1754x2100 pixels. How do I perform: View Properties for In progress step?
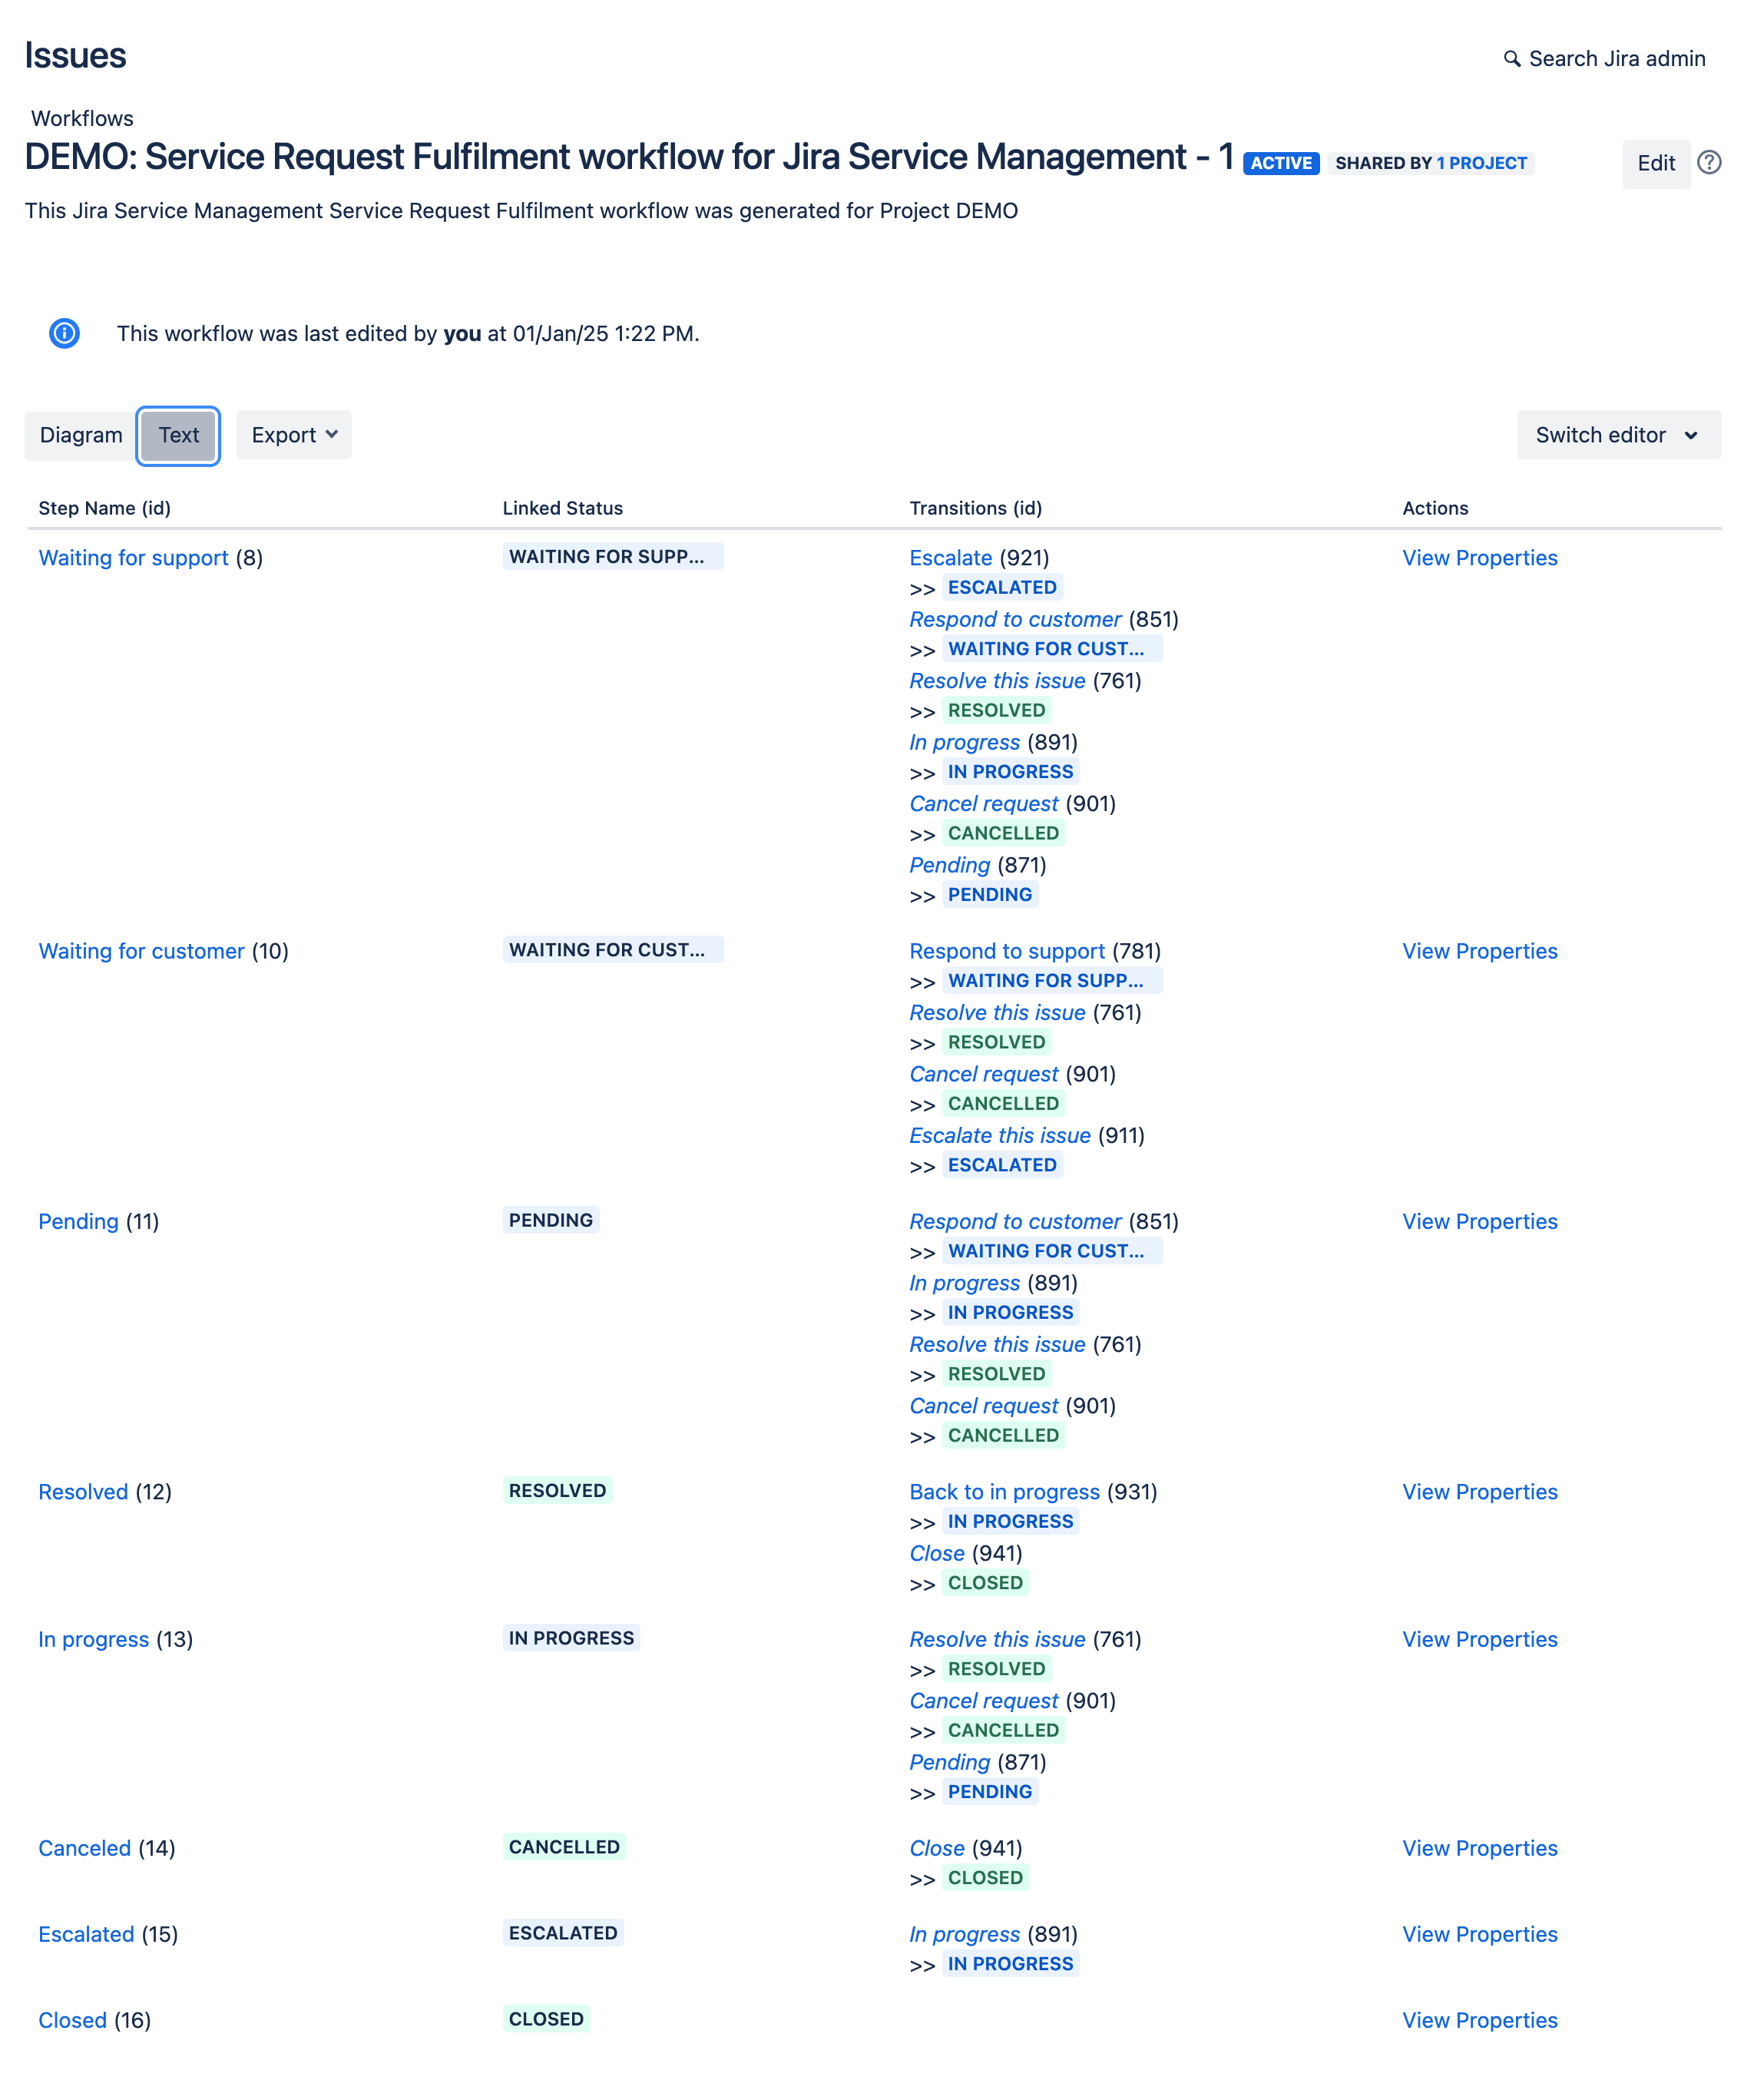tap(1479, 1639)
